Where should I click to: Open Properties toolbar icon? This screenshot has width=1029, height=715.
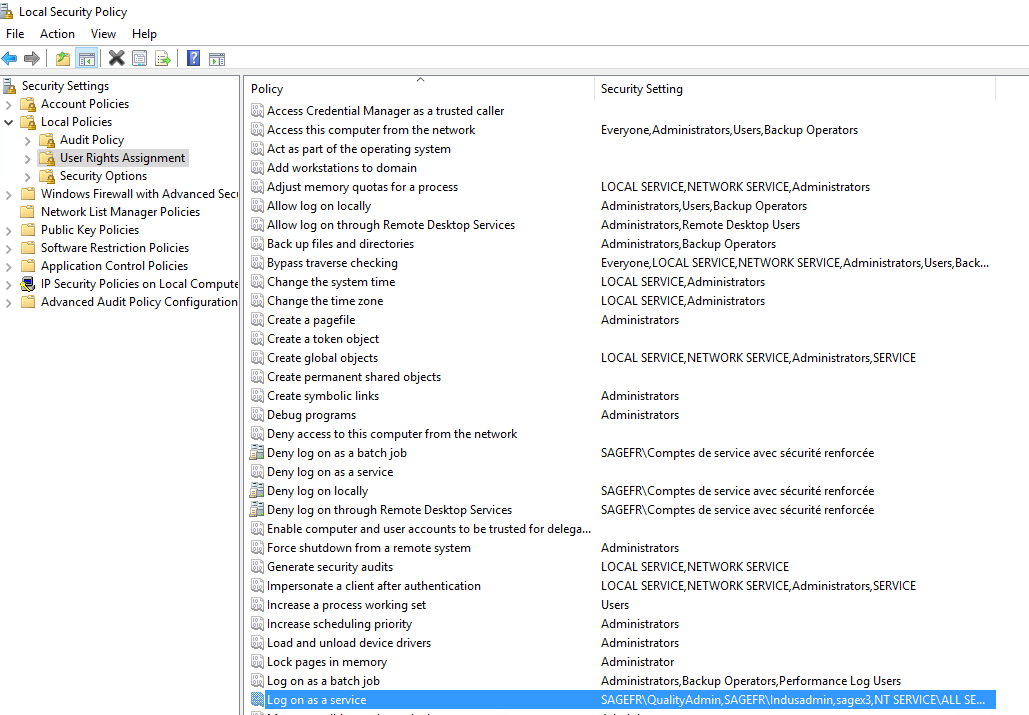(x=140, y=58)
